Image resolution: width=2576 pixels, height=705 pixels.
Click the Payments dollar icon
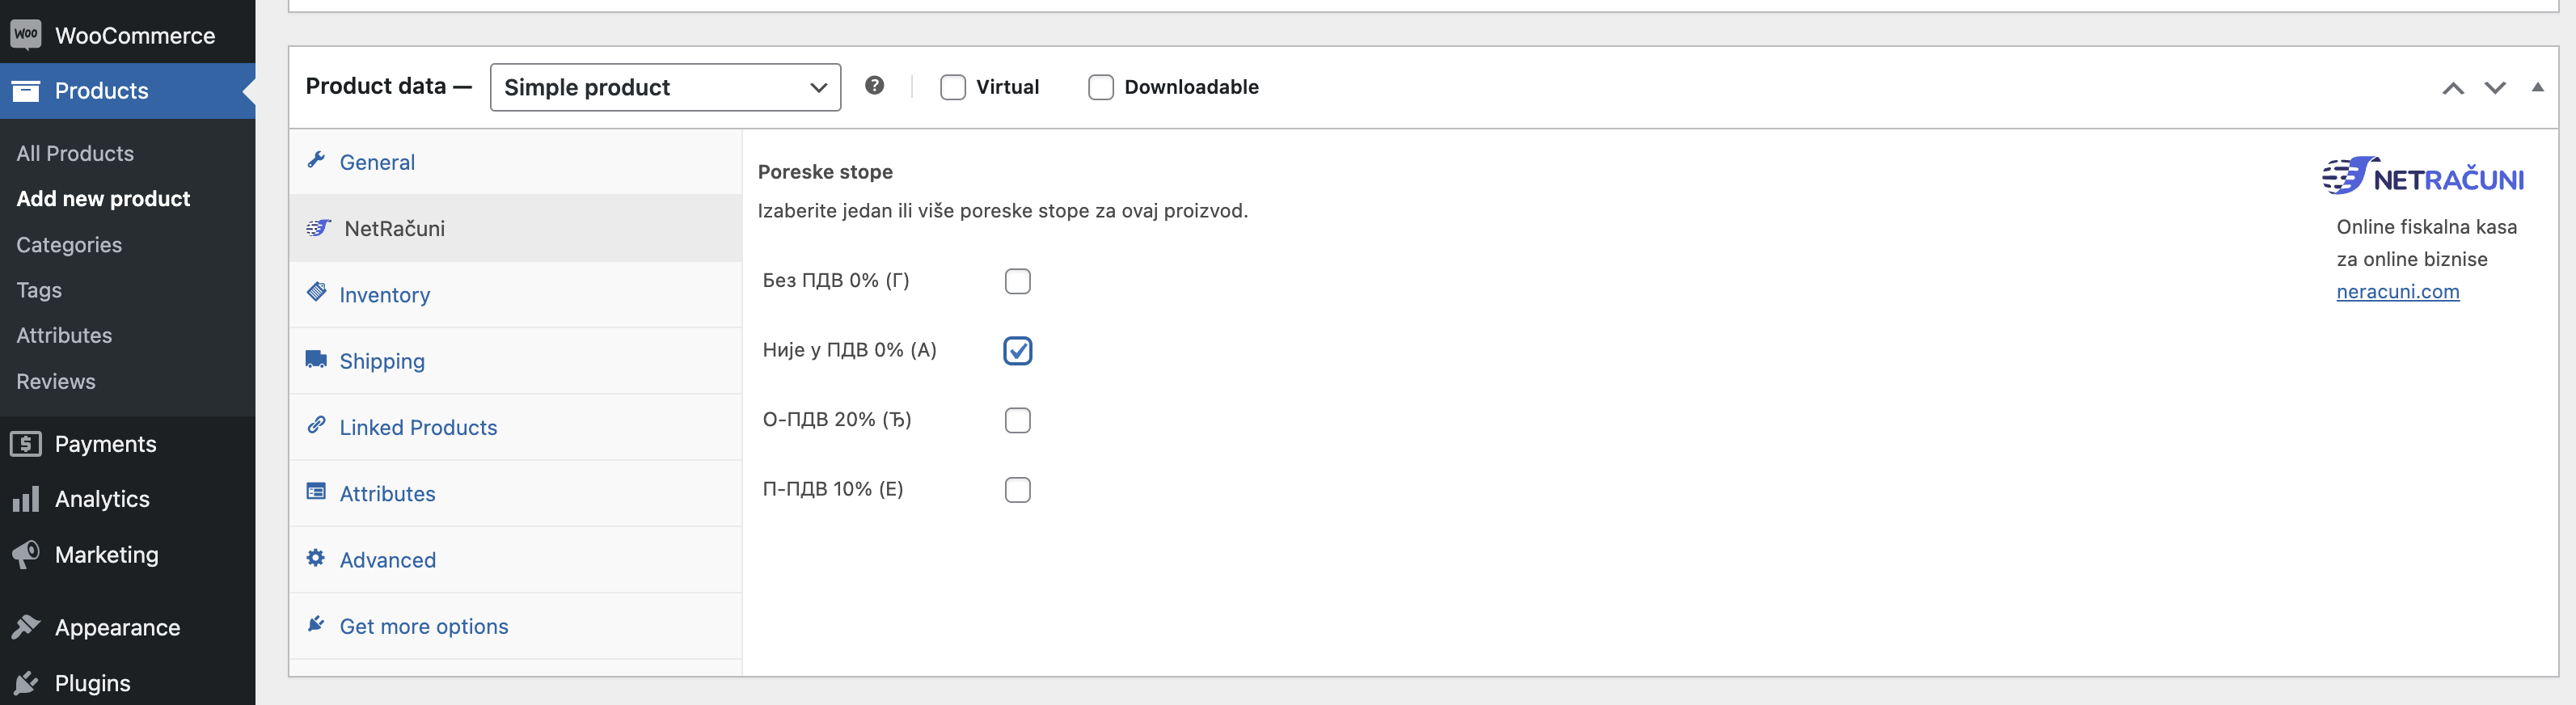[x=26, y=444]
